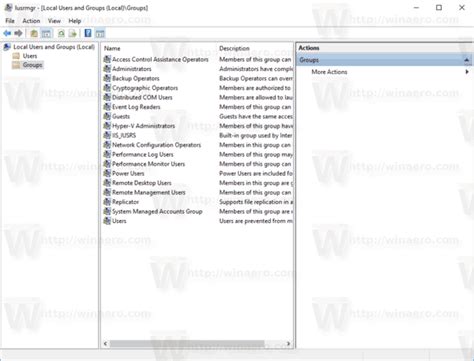Select the Groups node in tree
The image size is (474, 361).
[x=32, y=65]
